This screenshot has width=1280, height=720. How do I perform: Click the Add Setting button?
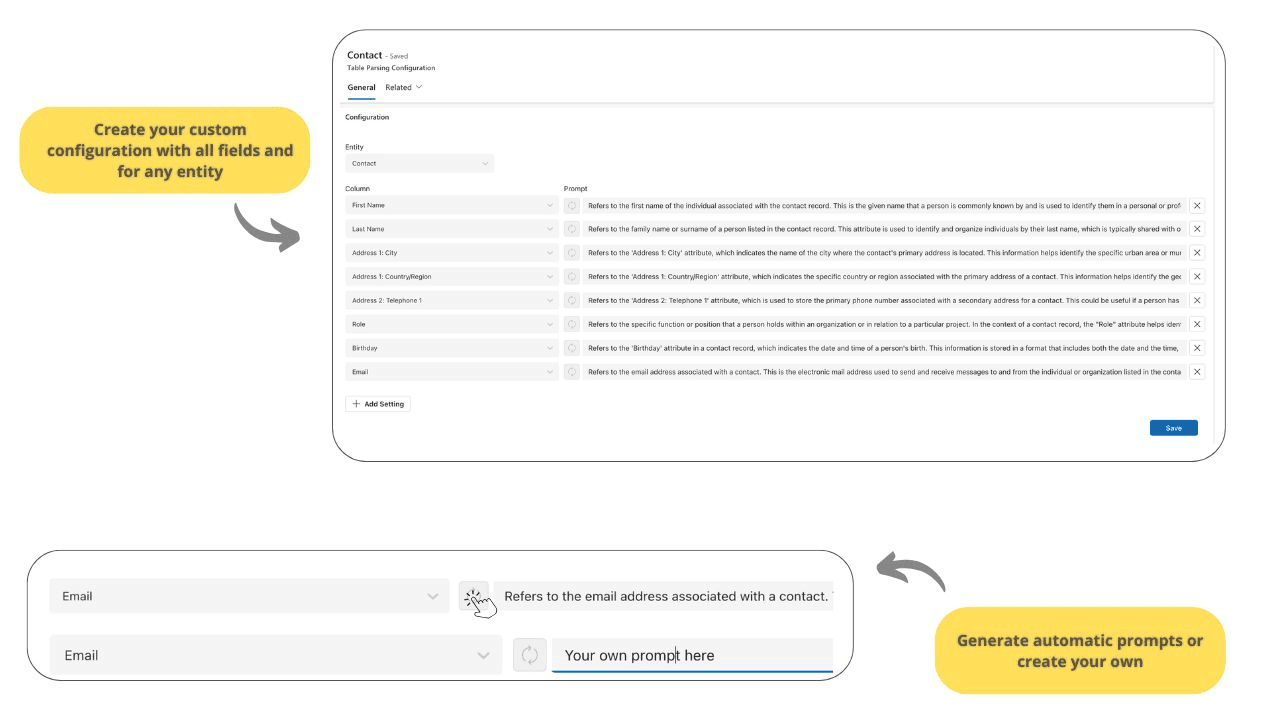(378, 404)
